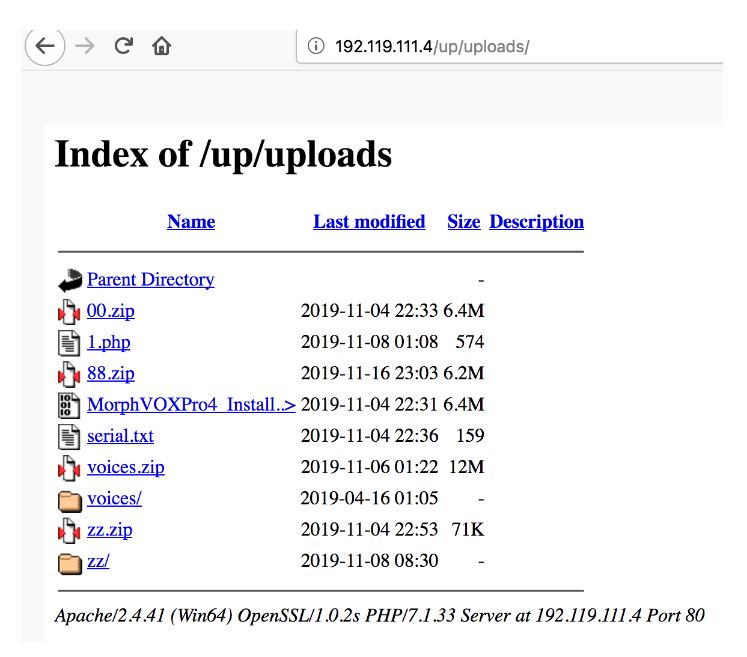Sort listing by Description column header

[536, 222]
